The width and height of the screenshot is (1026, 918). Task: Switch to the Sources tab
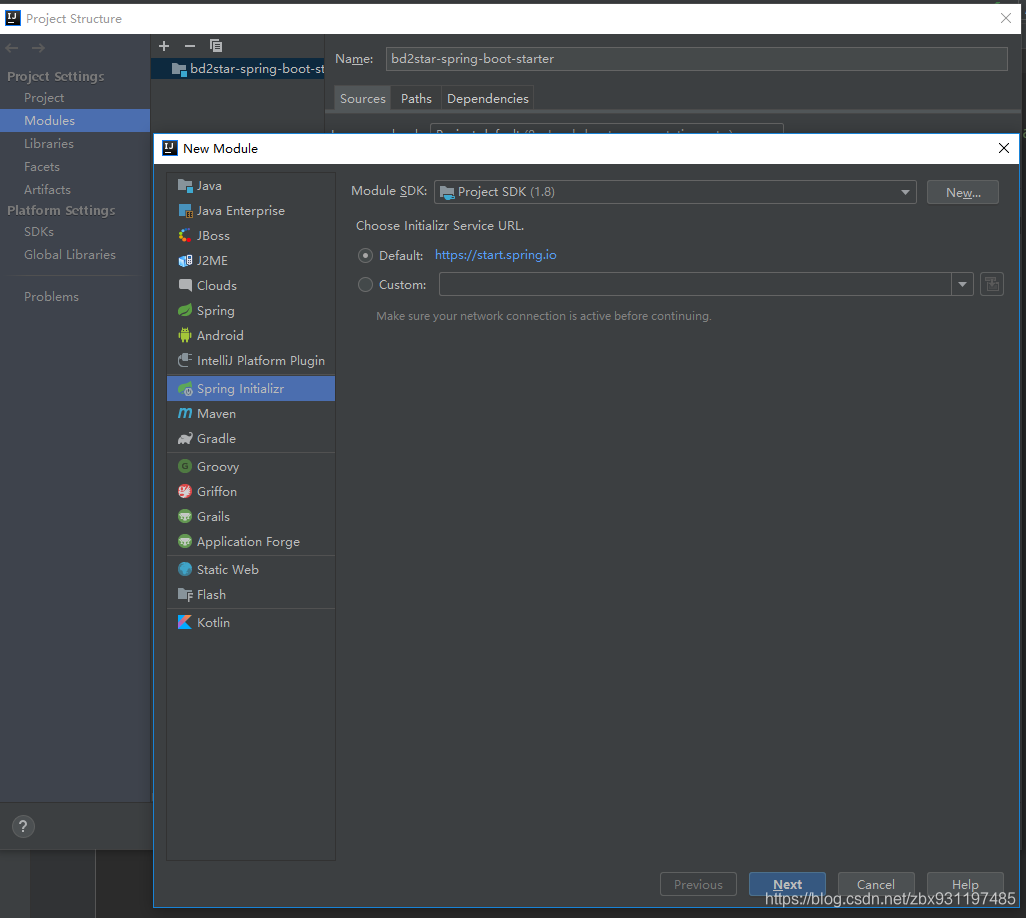363,99
